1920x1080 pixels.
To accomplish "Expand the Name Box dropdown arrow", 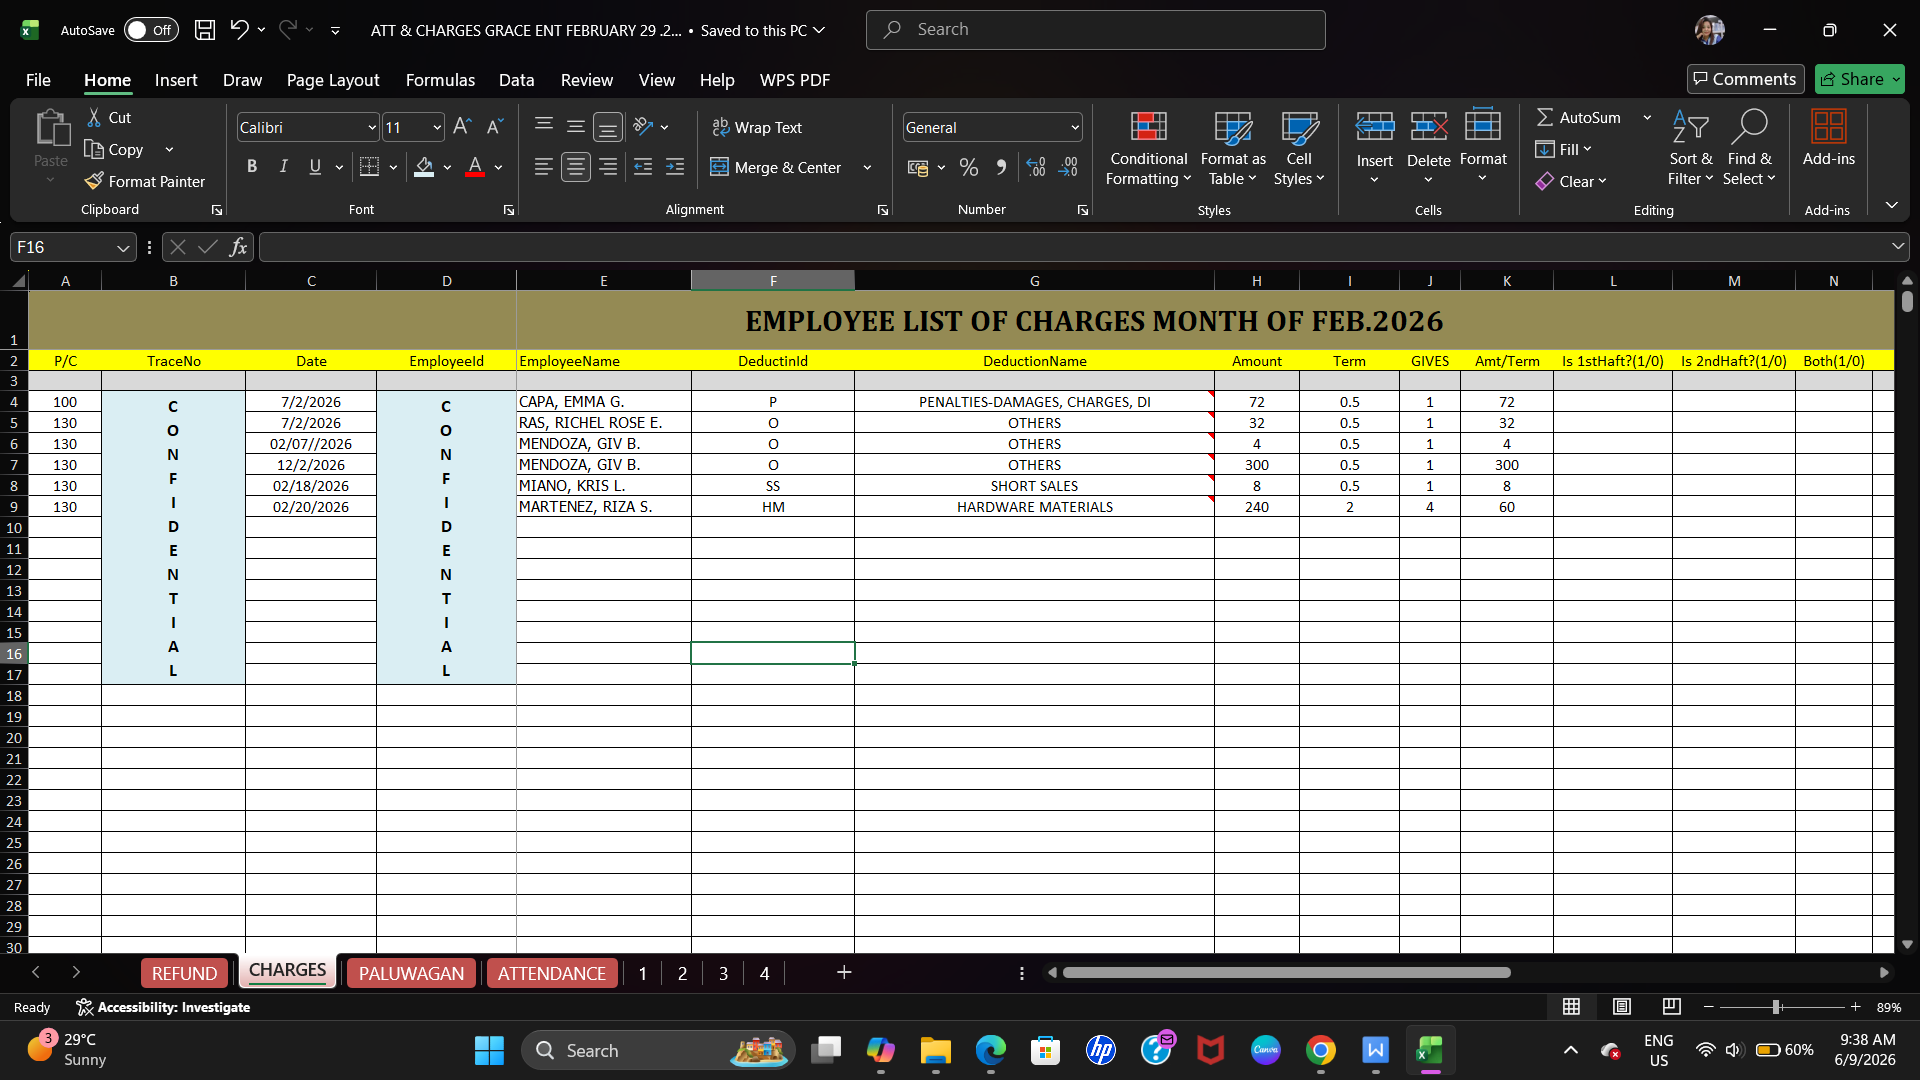I will pos(123,247).
